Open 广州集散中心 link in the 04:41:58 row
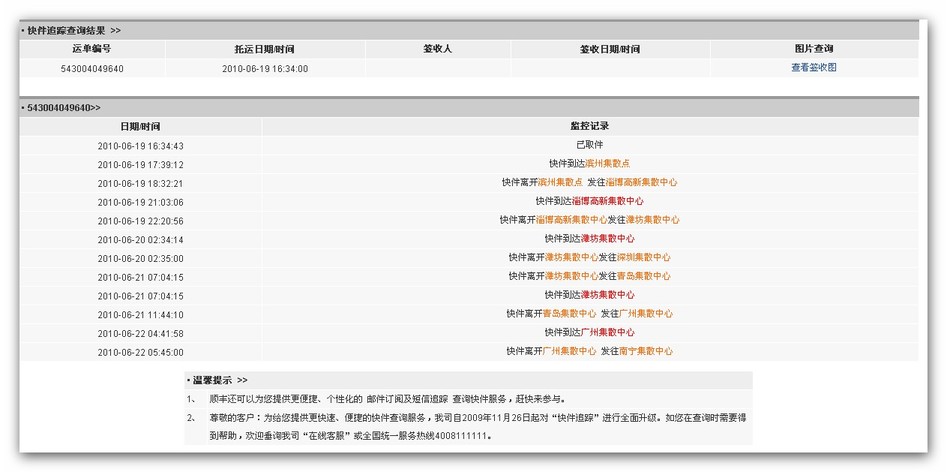Image resolution: width=947 pixels, height=472 pixels. 607,332
